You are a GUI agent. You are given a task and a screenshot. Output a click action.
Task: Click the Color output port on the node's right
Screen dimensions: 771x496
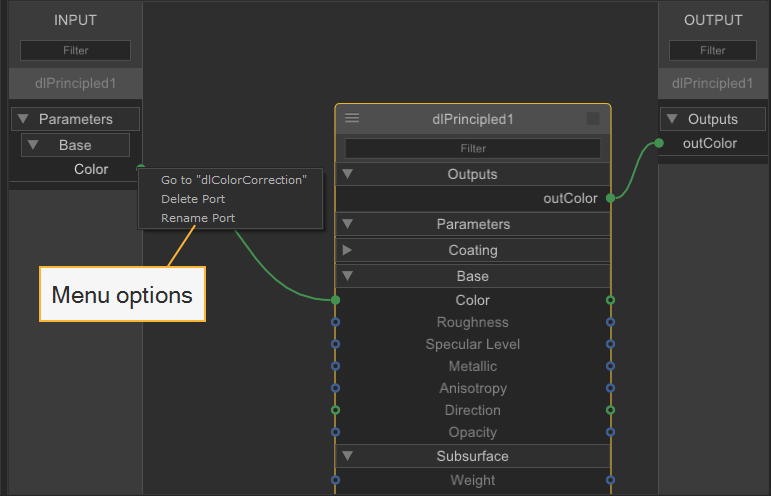[610, 299]
